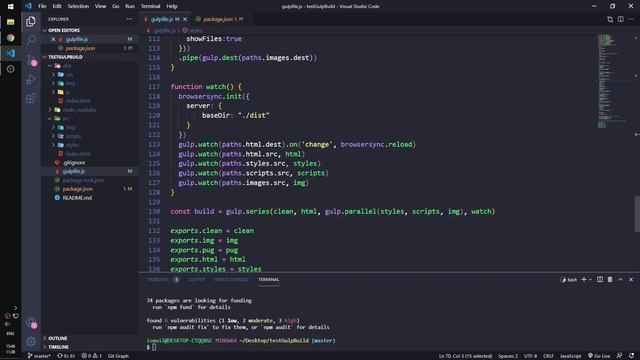The height and width of the screenshot is (360, 640).
Task: Close the terminal panel
Action: [631, 280]
